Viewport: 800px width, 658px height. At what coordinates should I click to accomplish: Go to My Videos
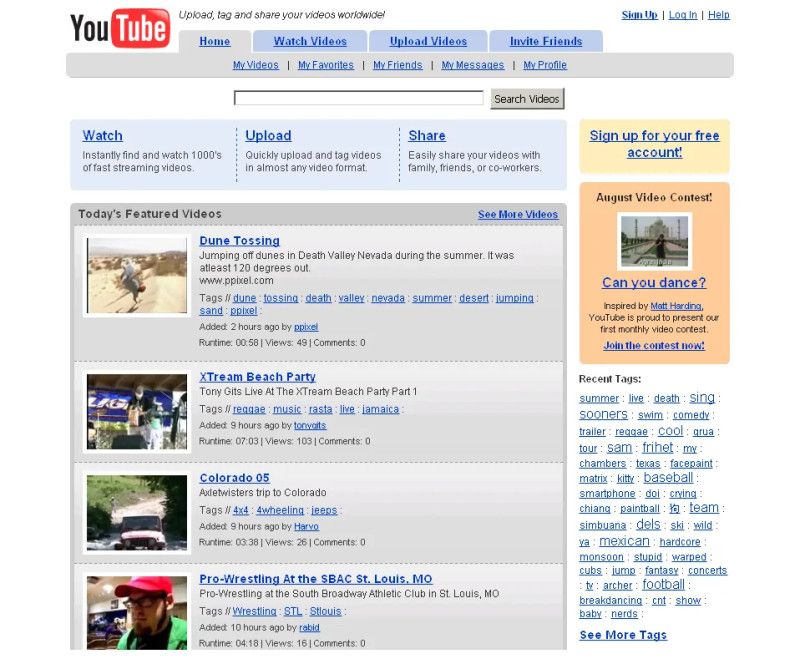point(256,65)
